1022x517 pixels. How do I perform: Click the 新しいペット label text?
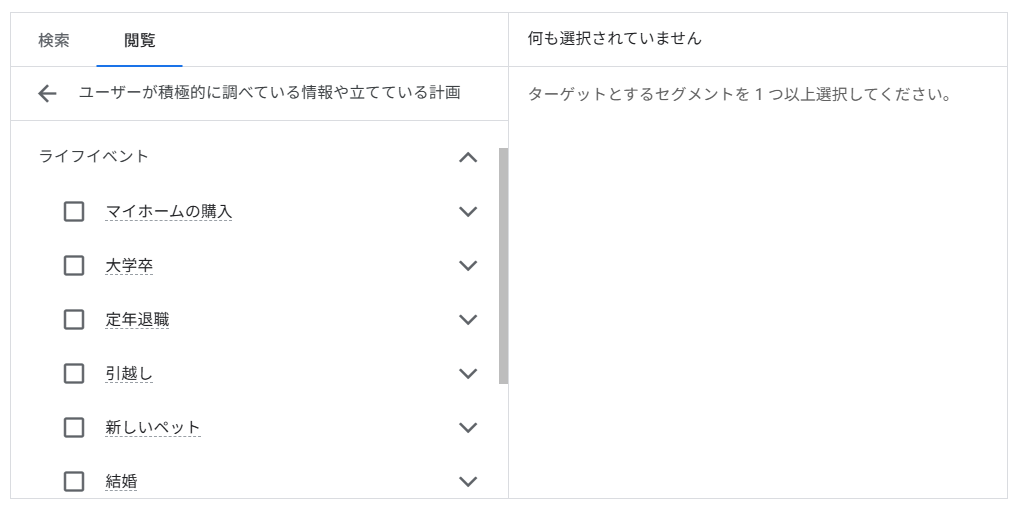tap(153, 428)
